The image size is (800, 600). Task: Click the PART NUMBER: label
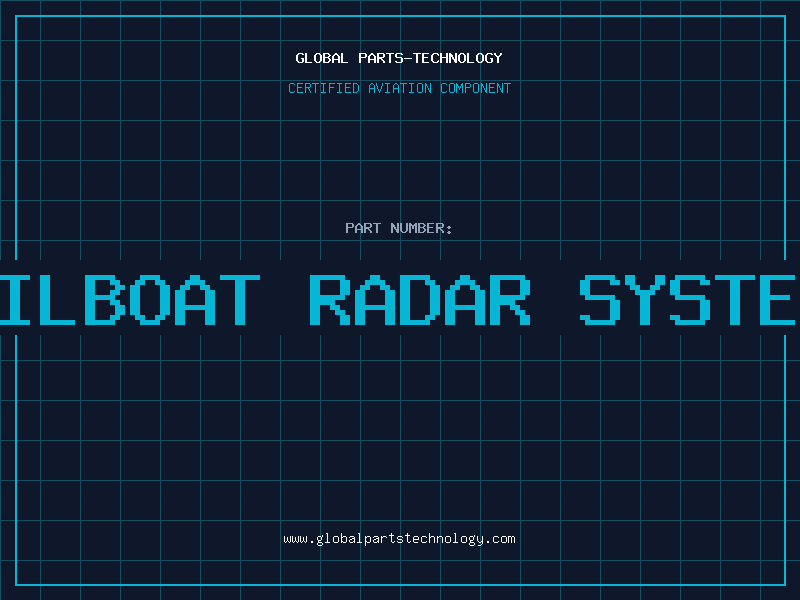click(399, 228)
